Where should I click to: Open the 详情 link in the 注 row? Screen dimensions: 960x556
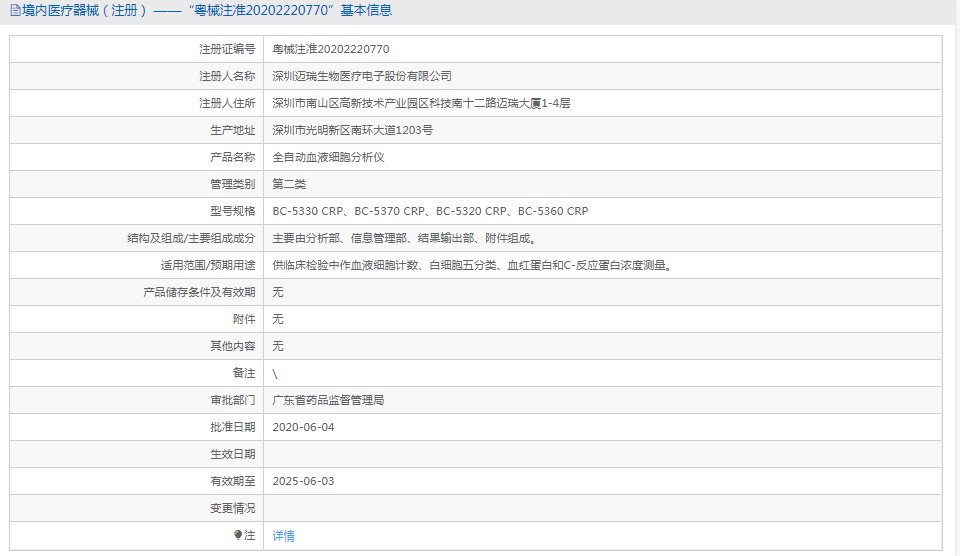coord(283,536)
